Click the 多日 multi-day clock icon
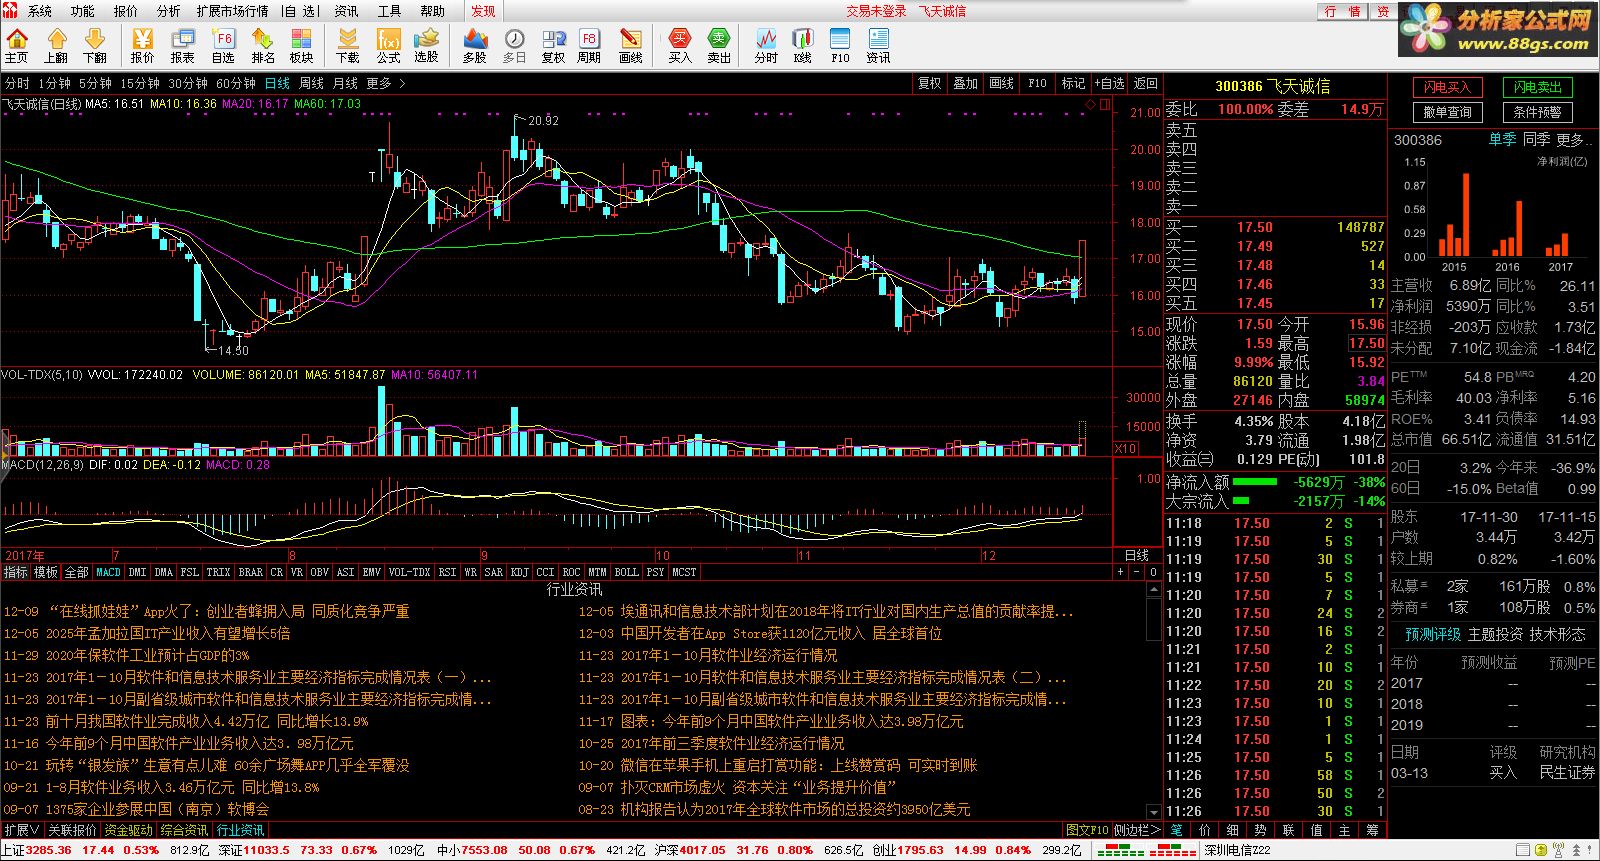The width and height of the screenshot is (1600, 861). point(514,46)
